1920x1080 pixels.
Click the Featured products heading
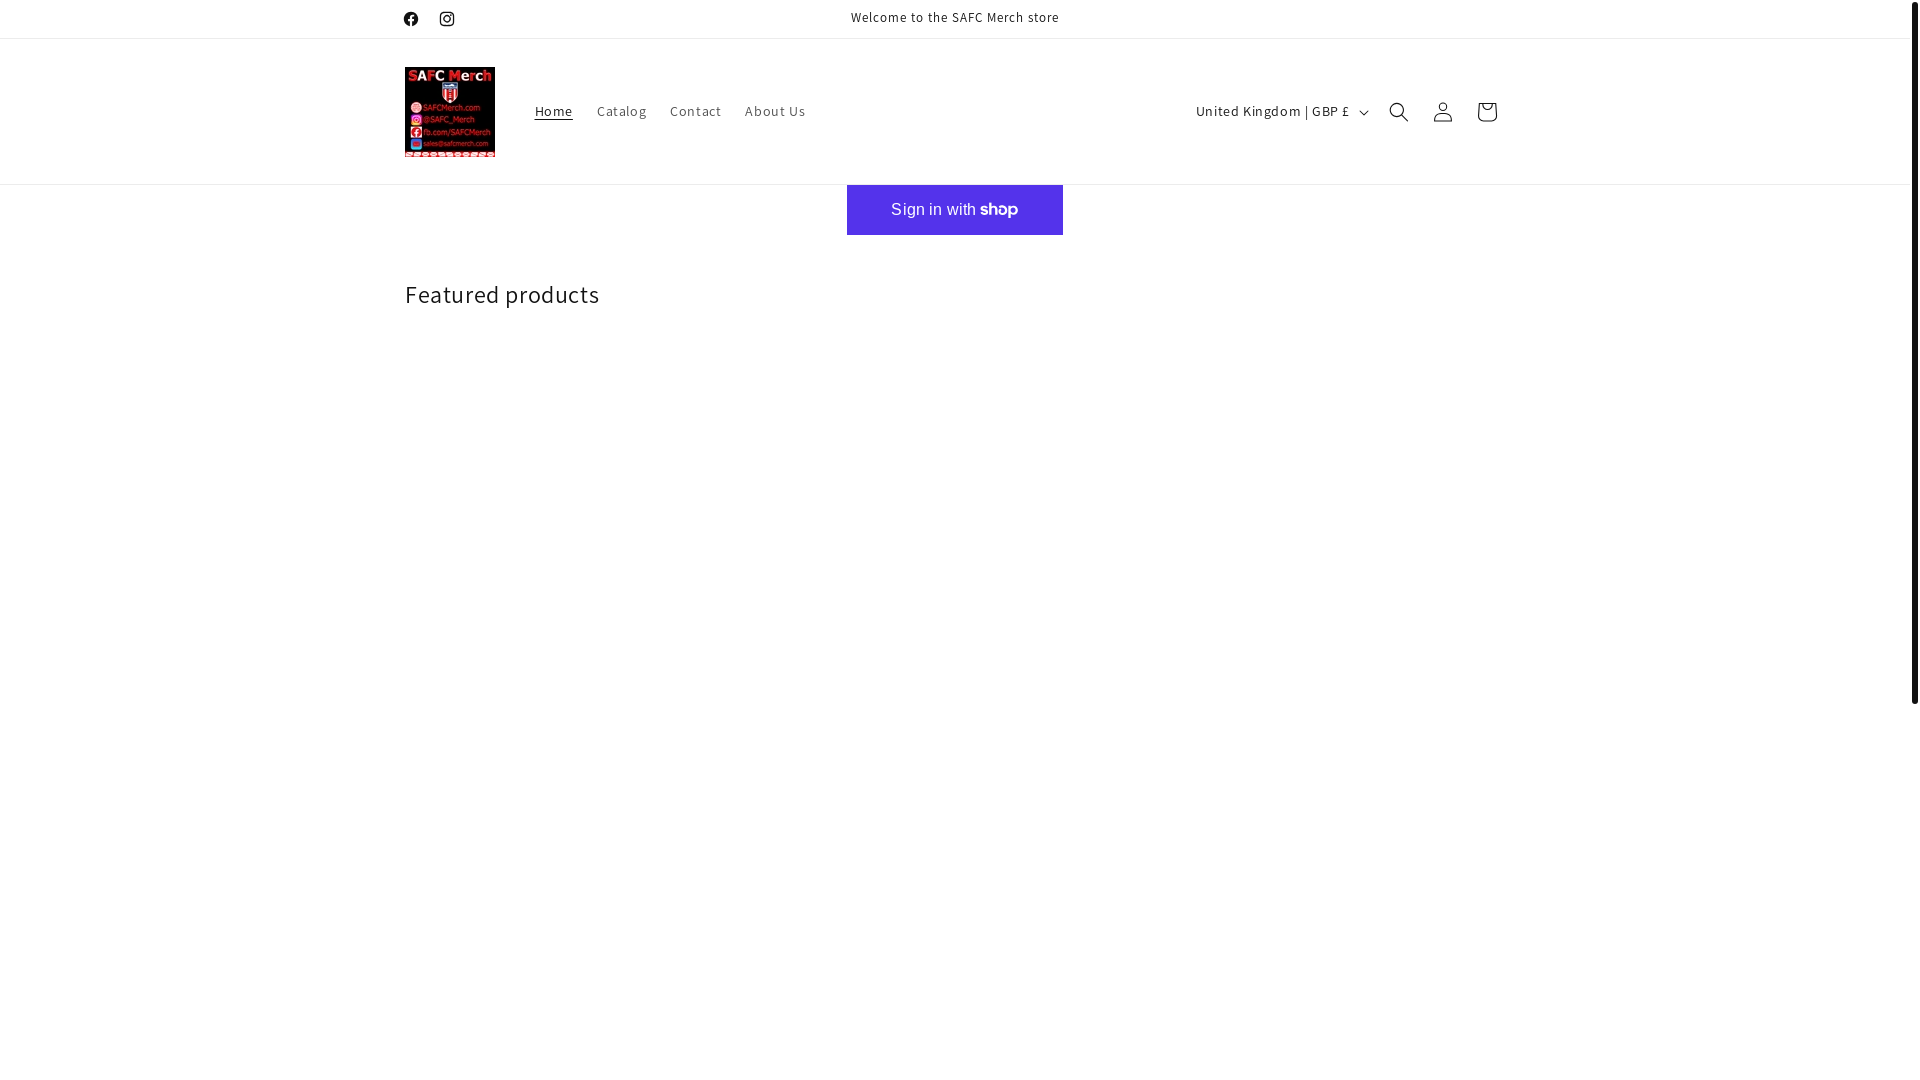click(502, 295)
